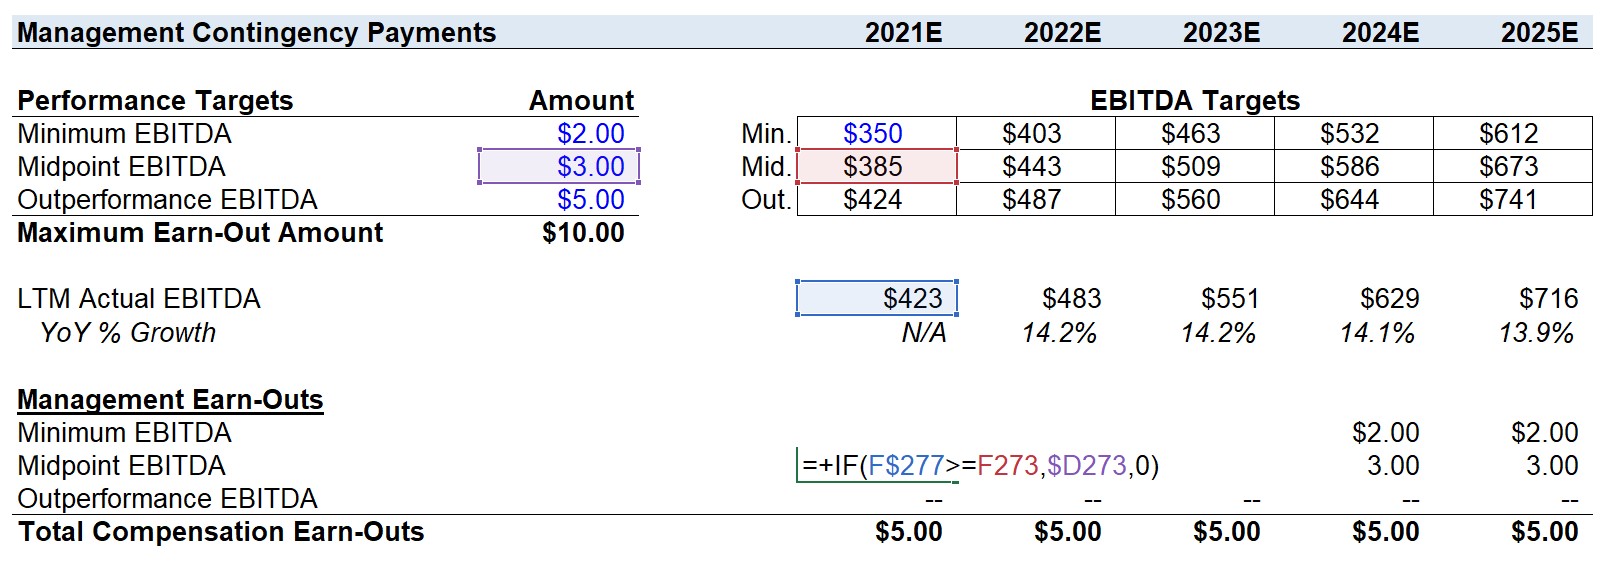Click the Maximum Earn-Out Amount $10.00 cell
The height and width of the screenshot is (563, 1606).
[559, 232]
